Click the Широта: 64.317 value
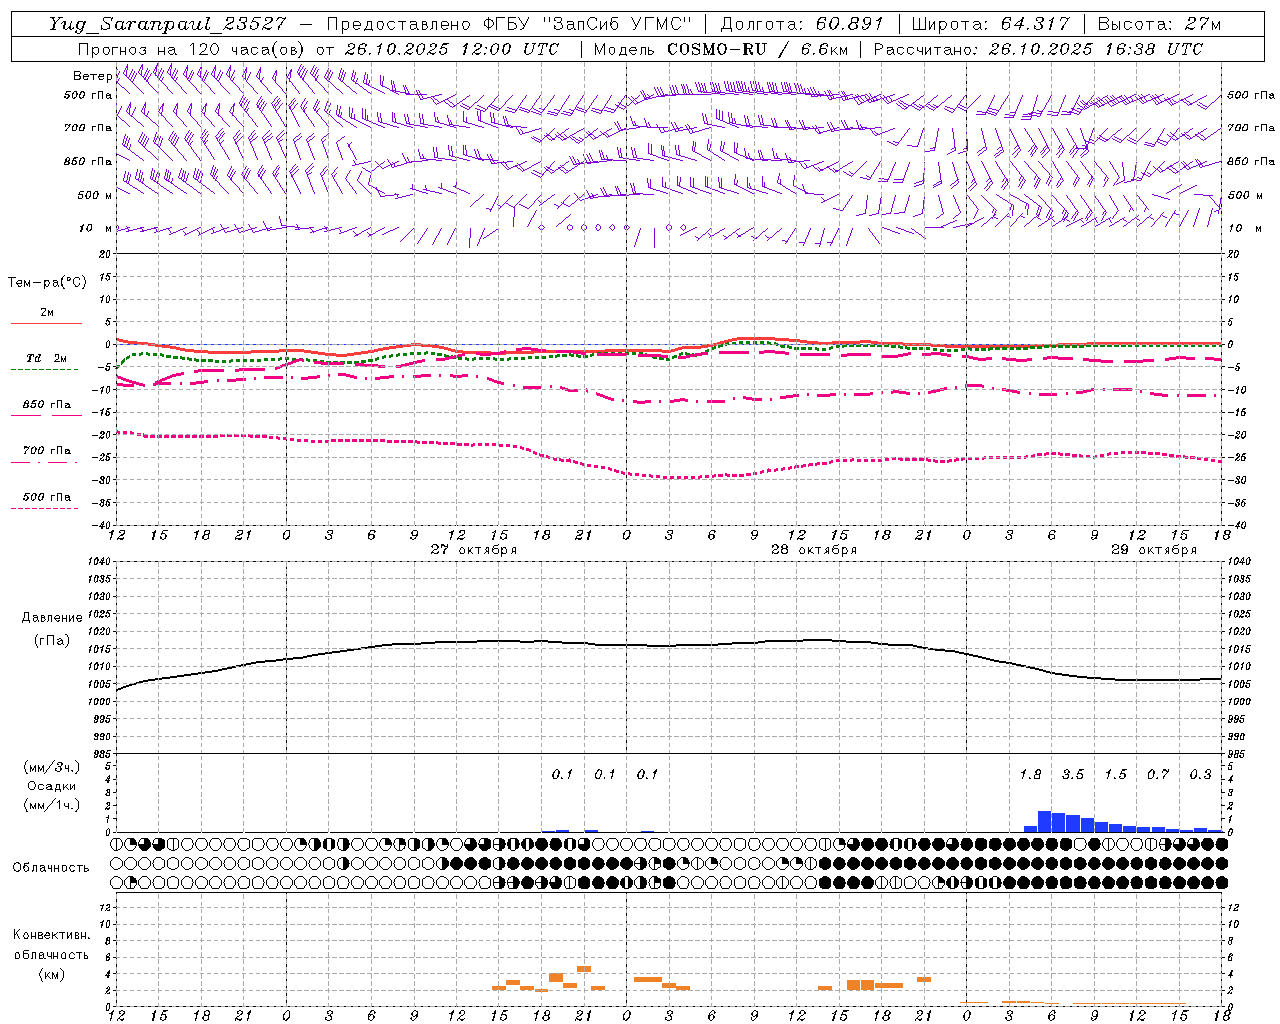Image resolution: width=1280 pixels, height=1024 pixels. [x=991, y=24]
